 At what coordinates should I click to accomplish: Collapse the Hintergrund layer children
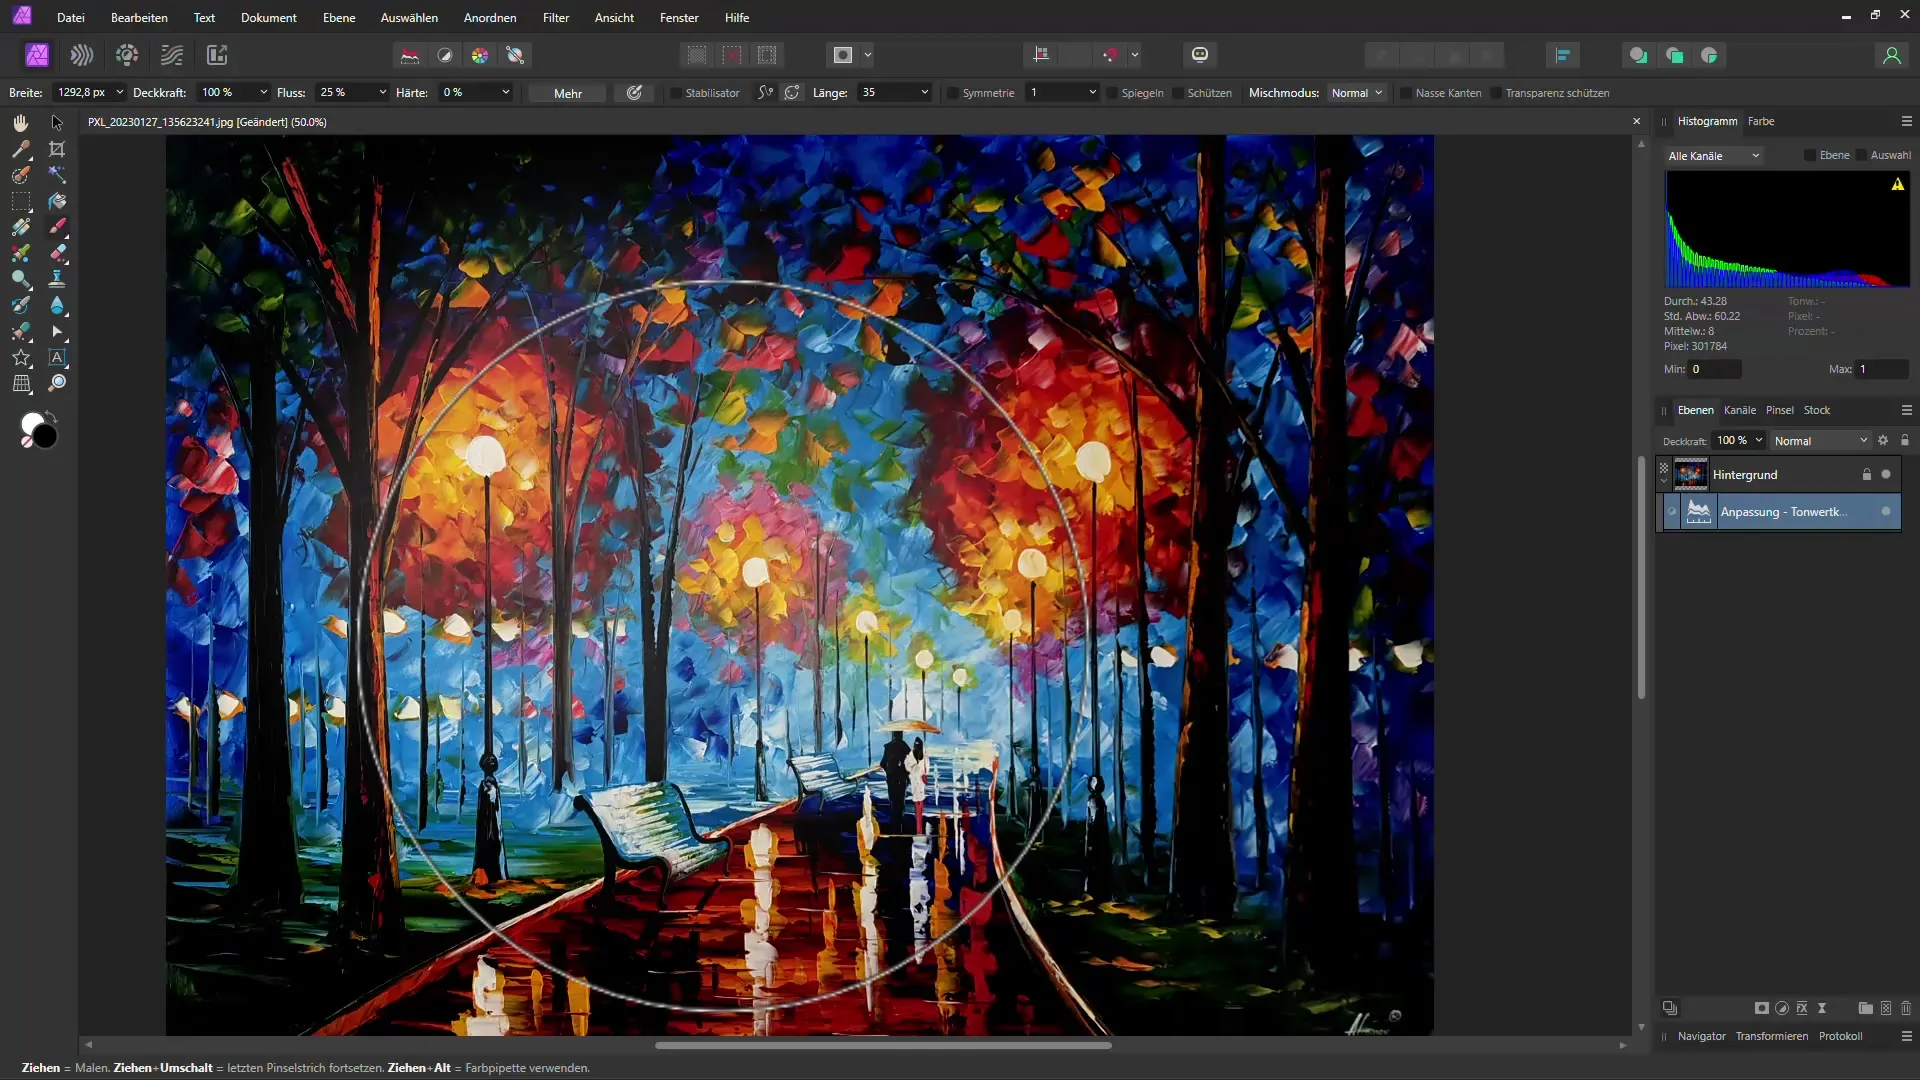[1664, 481]
